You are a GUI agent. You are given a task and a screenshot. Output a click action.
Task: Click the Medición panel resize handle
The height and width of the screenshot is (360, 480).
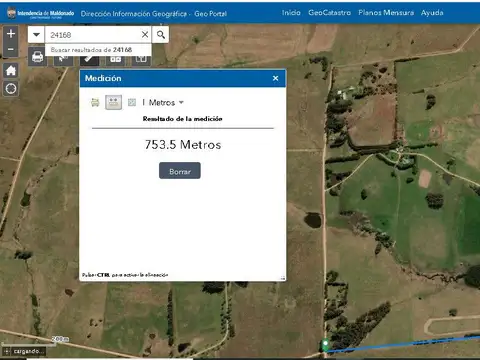(x=283, y=278)
